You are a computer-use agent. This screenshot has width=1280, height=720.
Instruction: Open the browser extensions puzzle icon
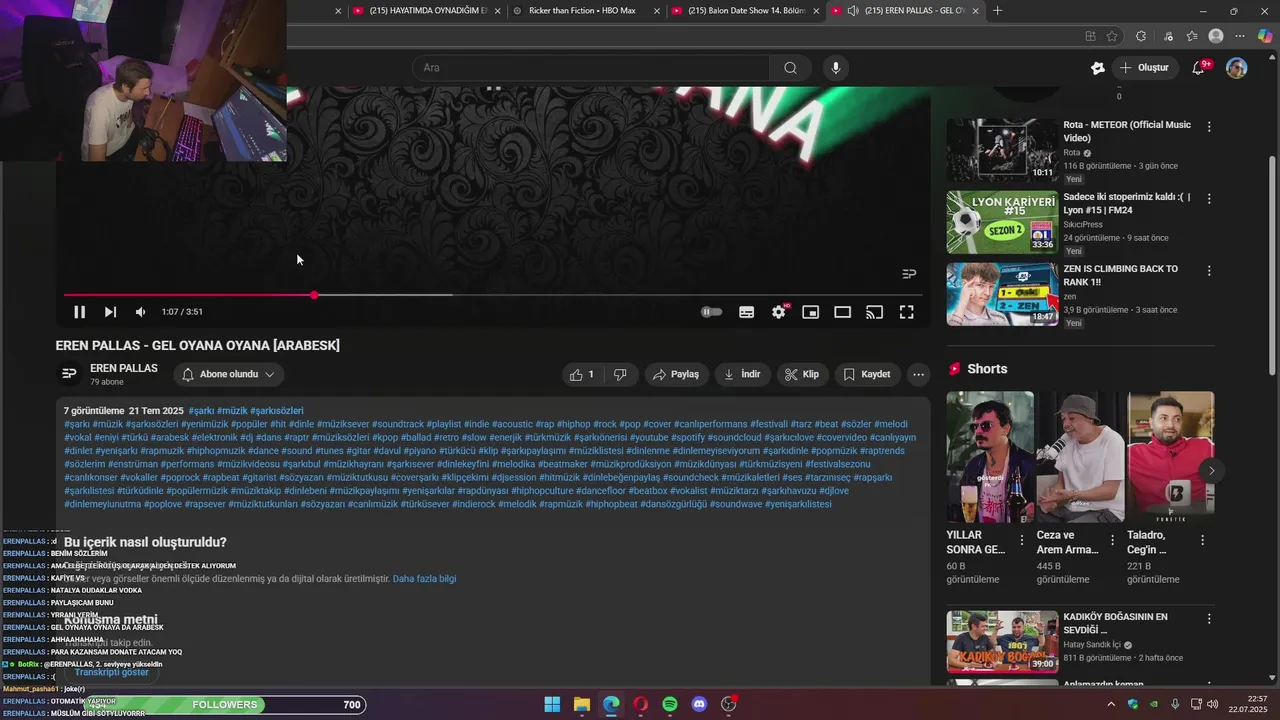pyautogui.click(x=1141, y=36)
